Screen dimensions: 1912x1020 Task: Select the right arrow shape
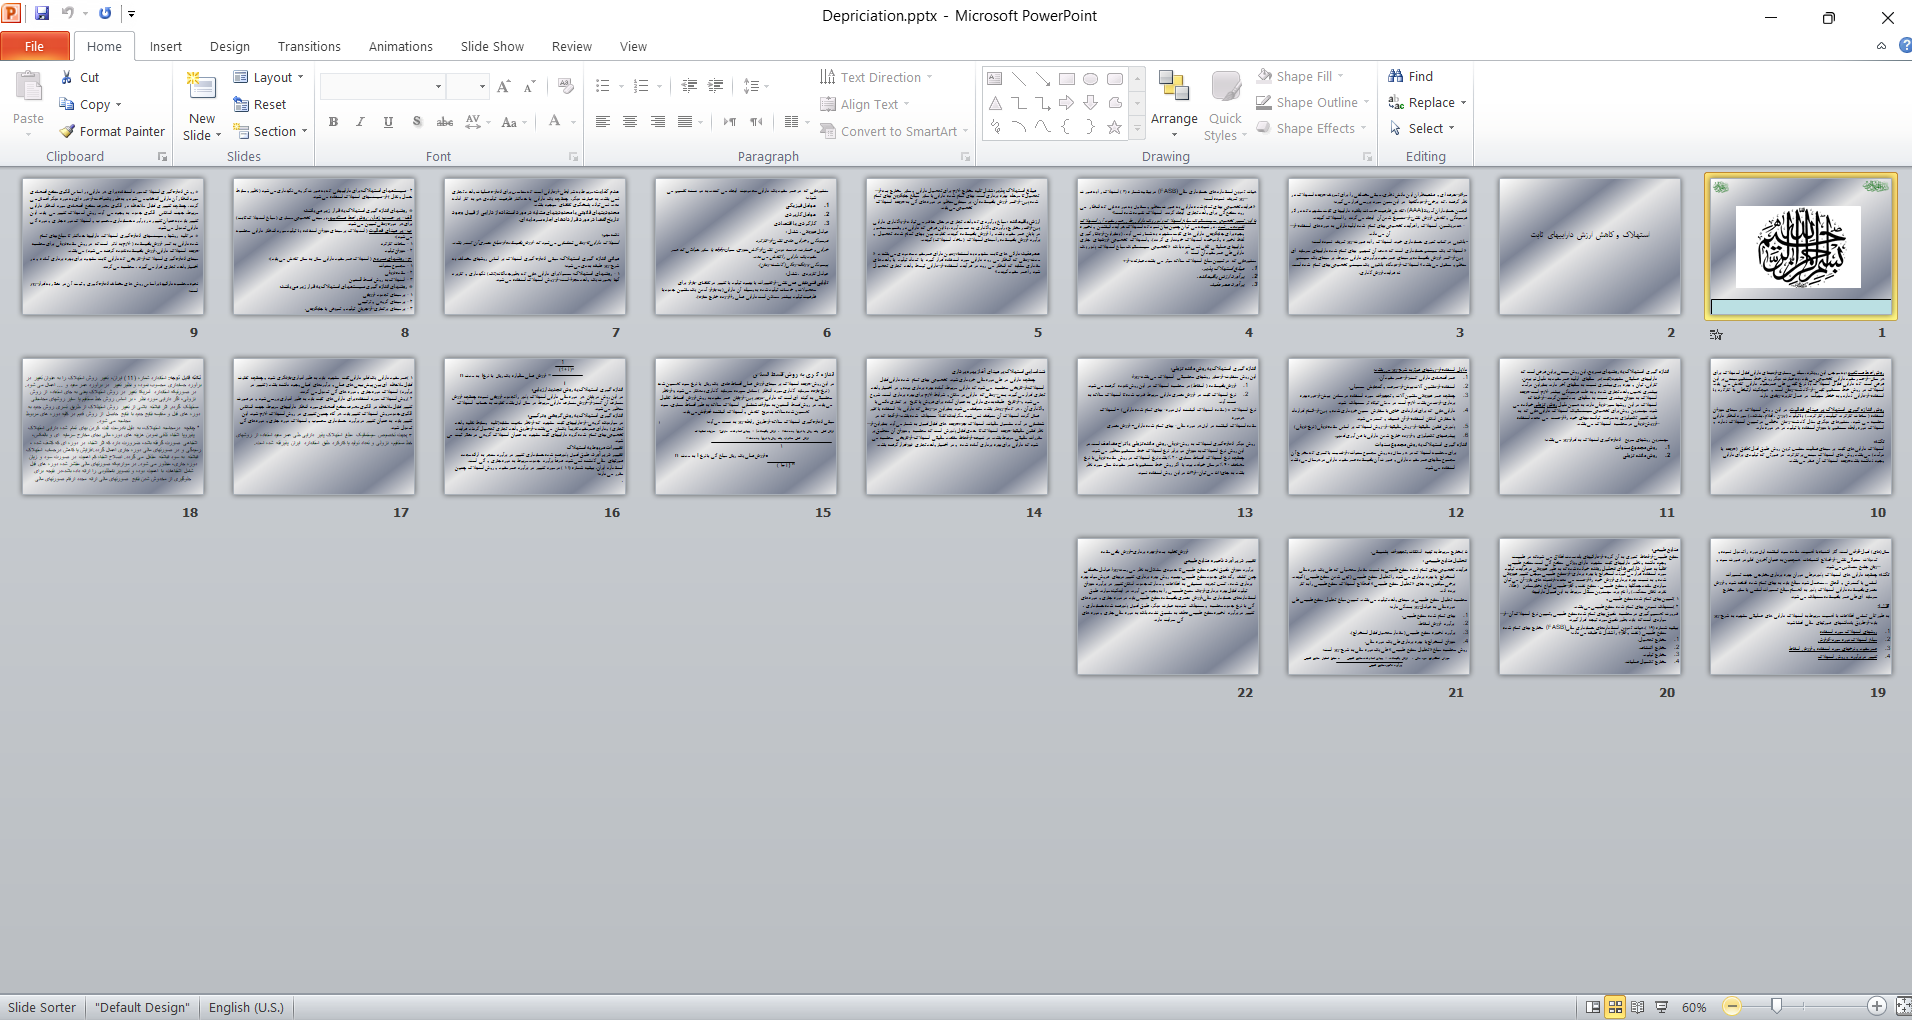[x=1067, y=103]
